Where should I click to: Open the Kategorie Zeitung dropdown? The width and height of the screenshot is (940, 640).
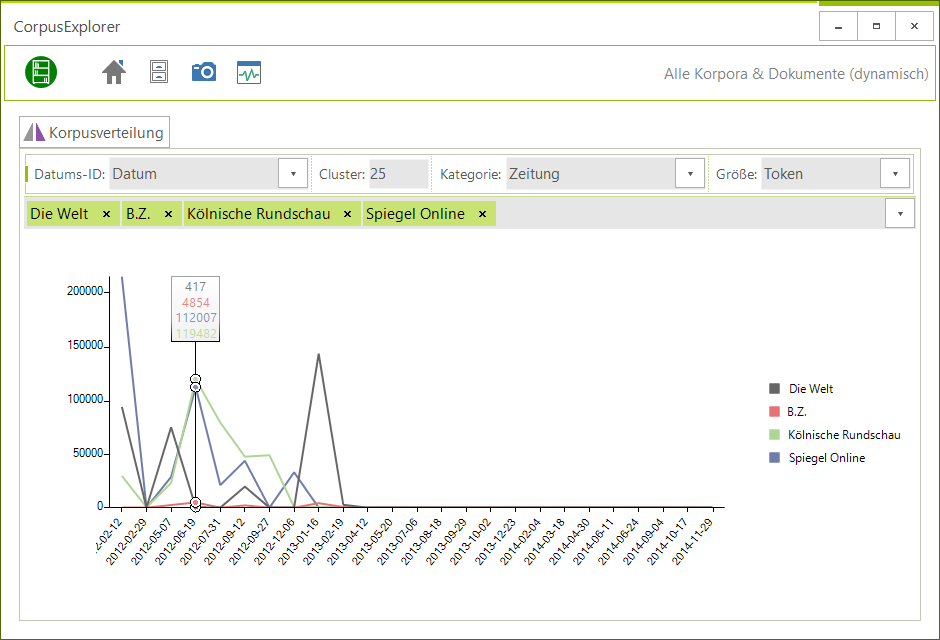[689, 174]
